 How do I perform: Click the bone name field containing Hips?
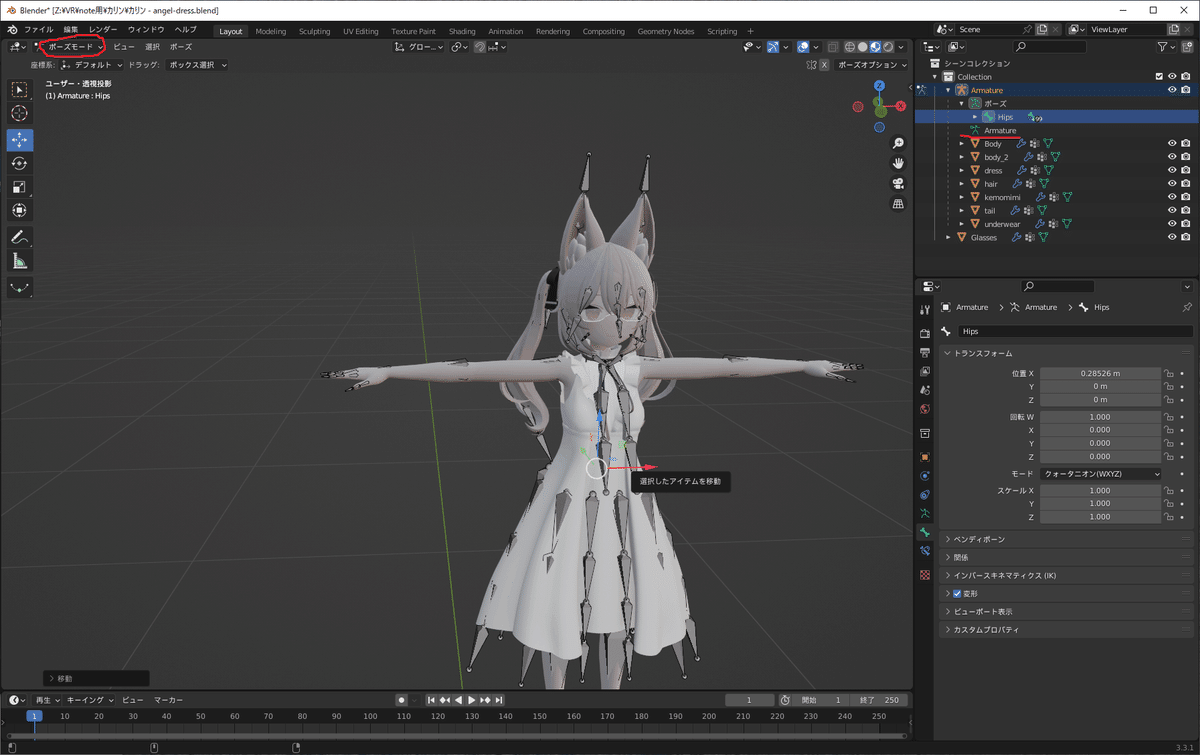[x=1075, y=331]
